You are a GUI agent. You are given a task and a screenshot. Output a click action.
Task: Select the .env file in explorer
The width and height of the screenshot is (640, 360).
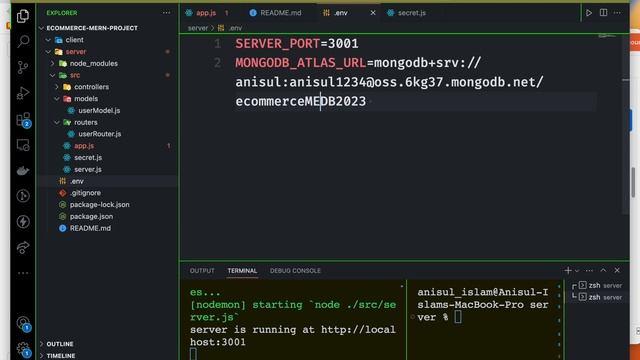[x=108, y=181]
